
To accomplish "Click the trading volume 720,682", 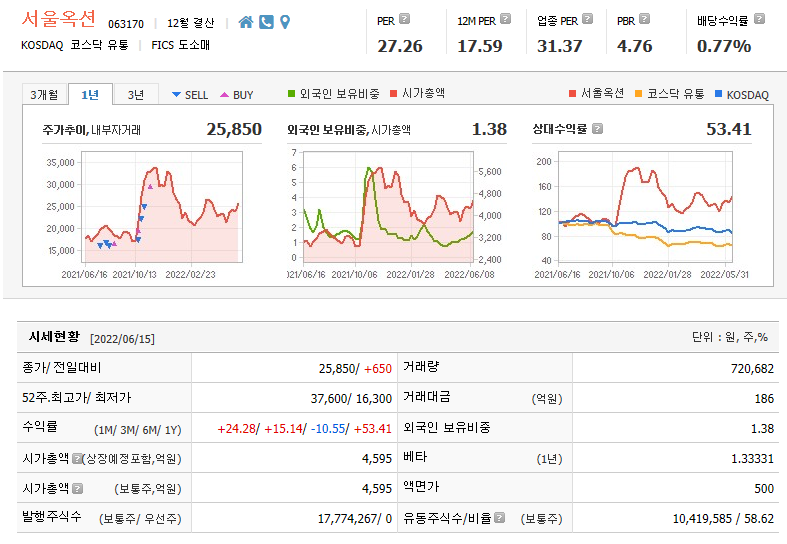I will click(752, 368).
